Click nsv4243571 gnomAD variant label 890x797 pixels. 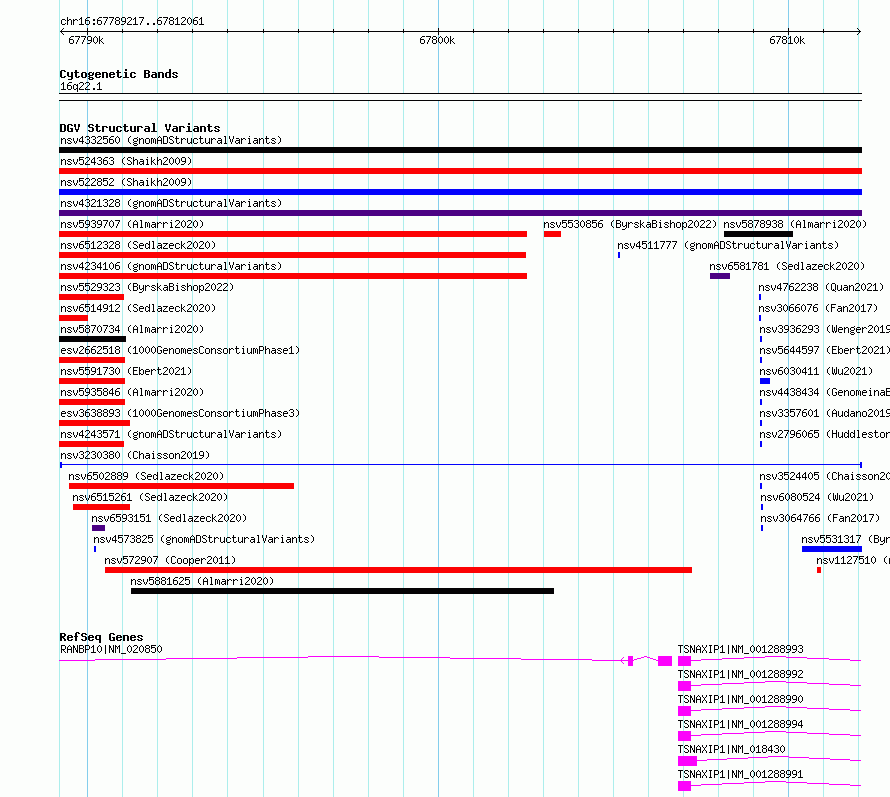(x=171, y=434)
